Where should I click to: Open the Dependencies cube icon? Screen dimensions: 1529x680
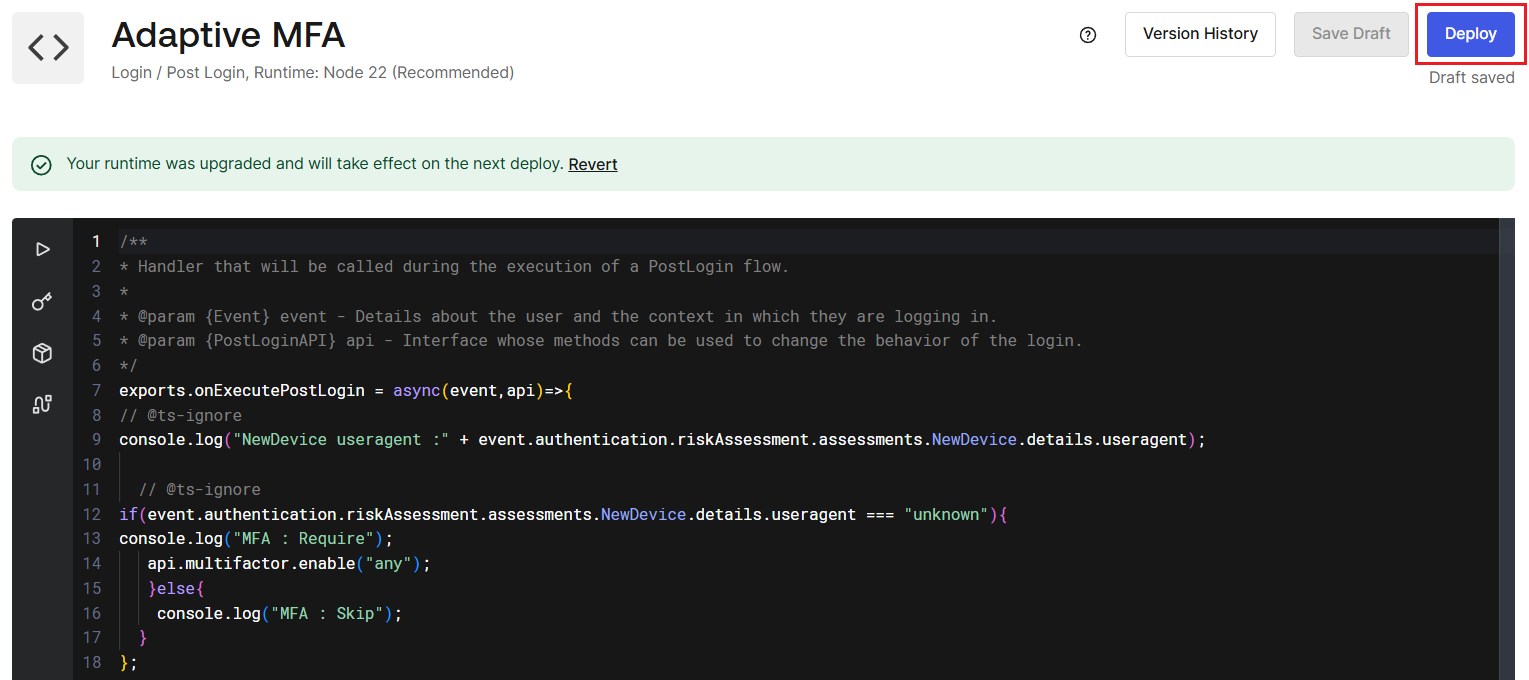[x=42, y=353]
